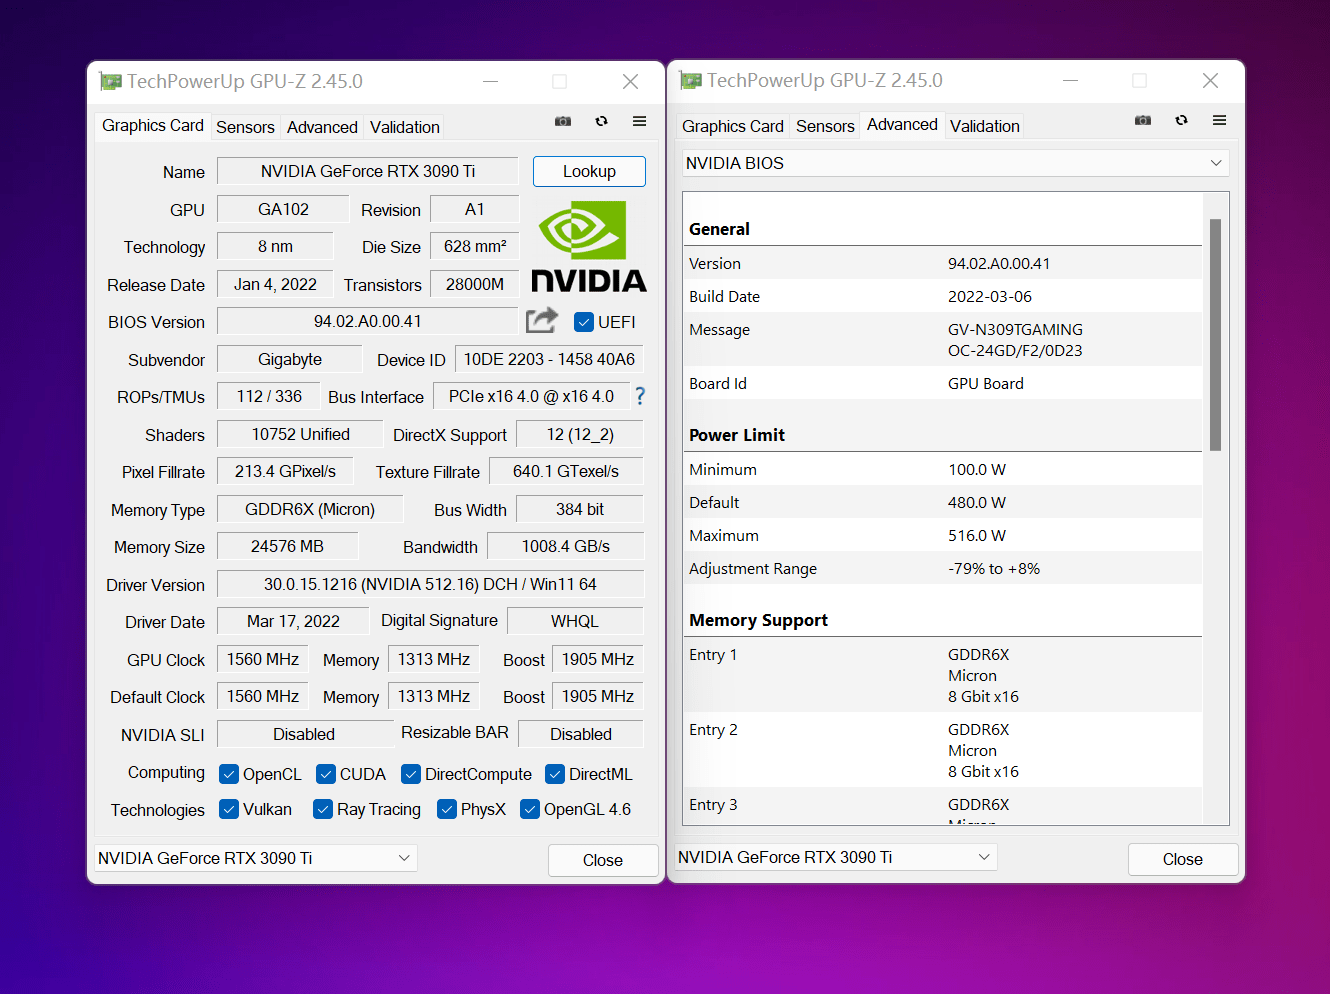Toggle the OpenCL checkbox
1330x994 pixels.
click(229, 774)
